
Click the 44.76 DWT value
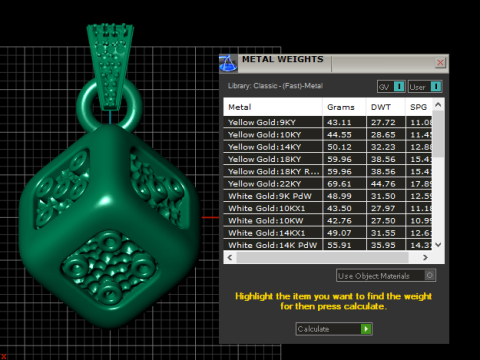tap(383, 184)
